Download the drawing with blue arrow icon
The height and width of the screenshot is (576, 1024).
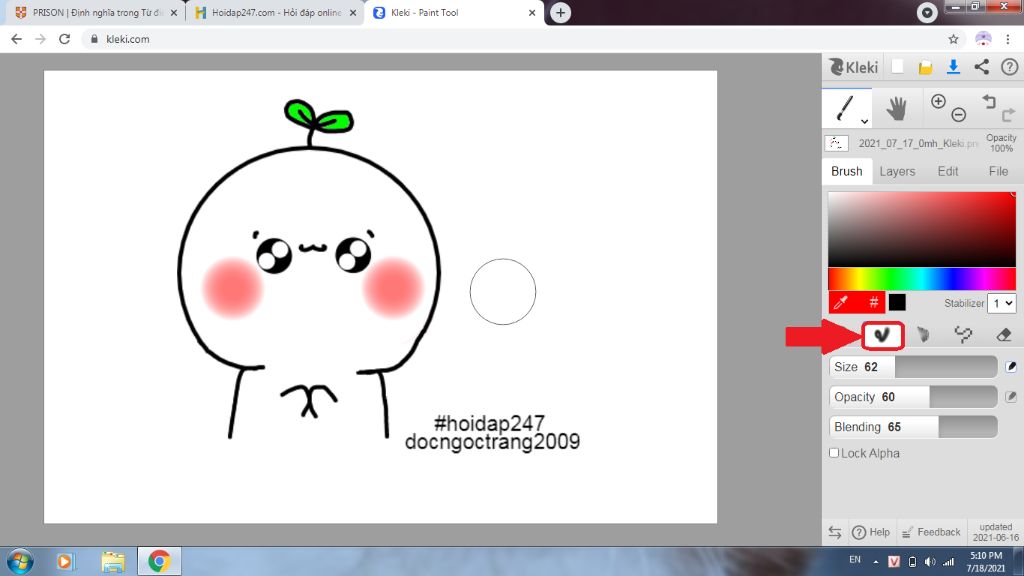[x=953, y=67]
